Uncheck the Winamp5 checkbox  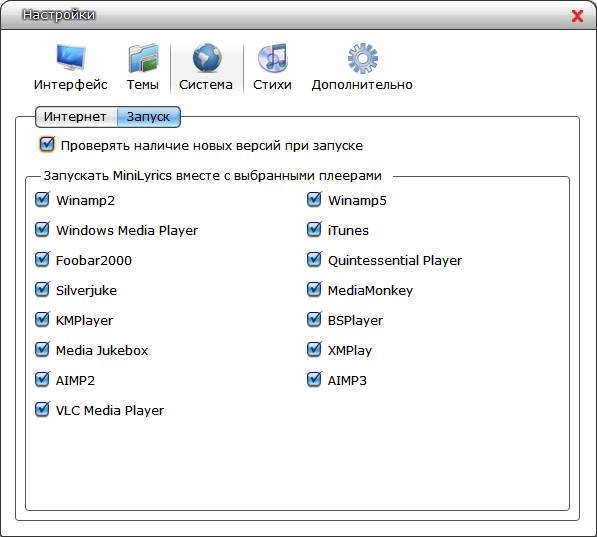click(314, 199)
